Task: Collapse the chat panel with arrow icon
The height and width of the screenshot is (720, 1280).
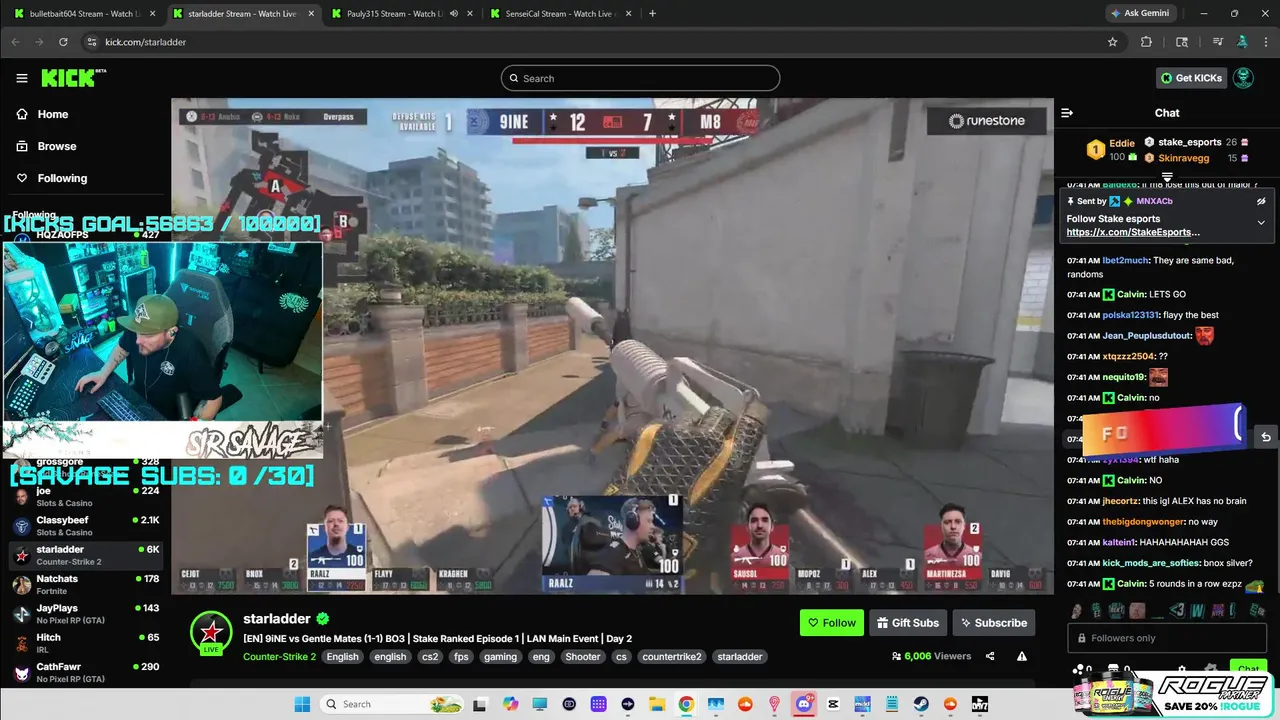Action: pos(1067,113)
